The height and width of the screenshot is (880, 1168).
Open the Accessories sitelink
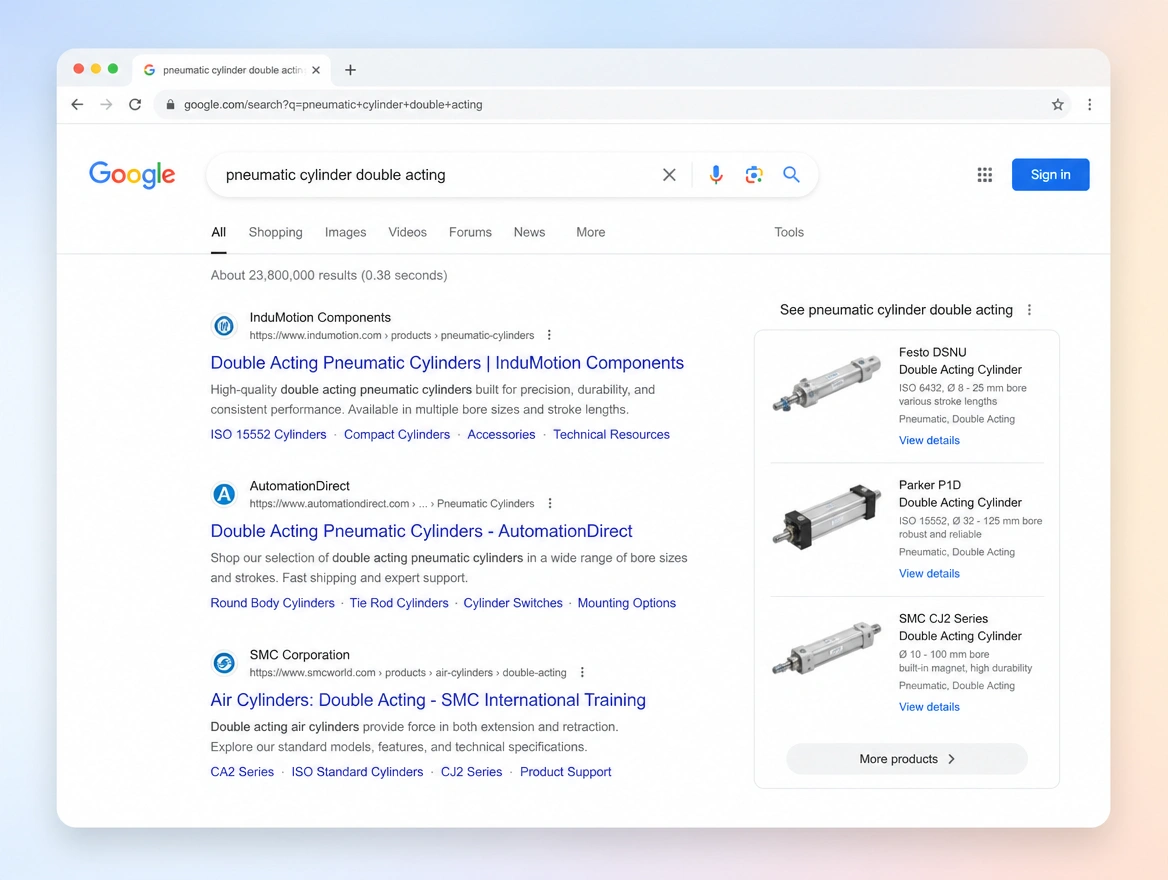pyautogui.click(x=501, y=434)
